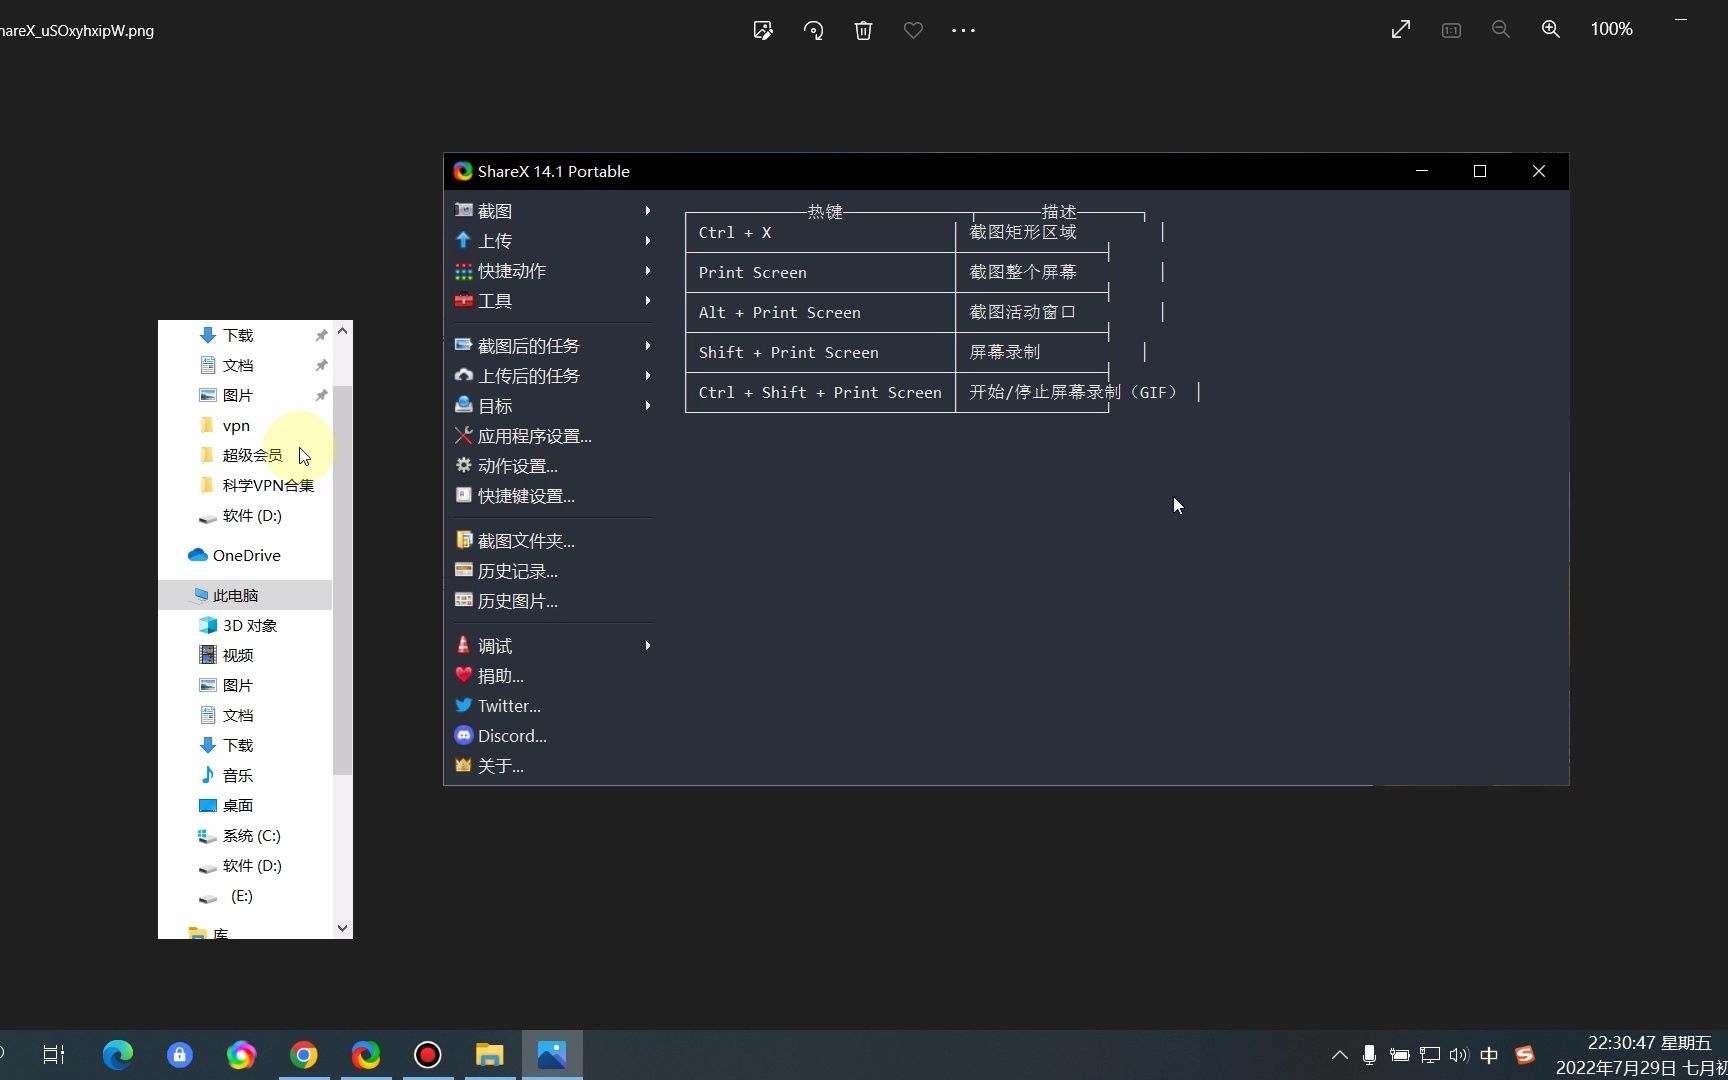Open the 截图后的任务 menu
1728x1080 pixels.
click(x=553, y=346)
